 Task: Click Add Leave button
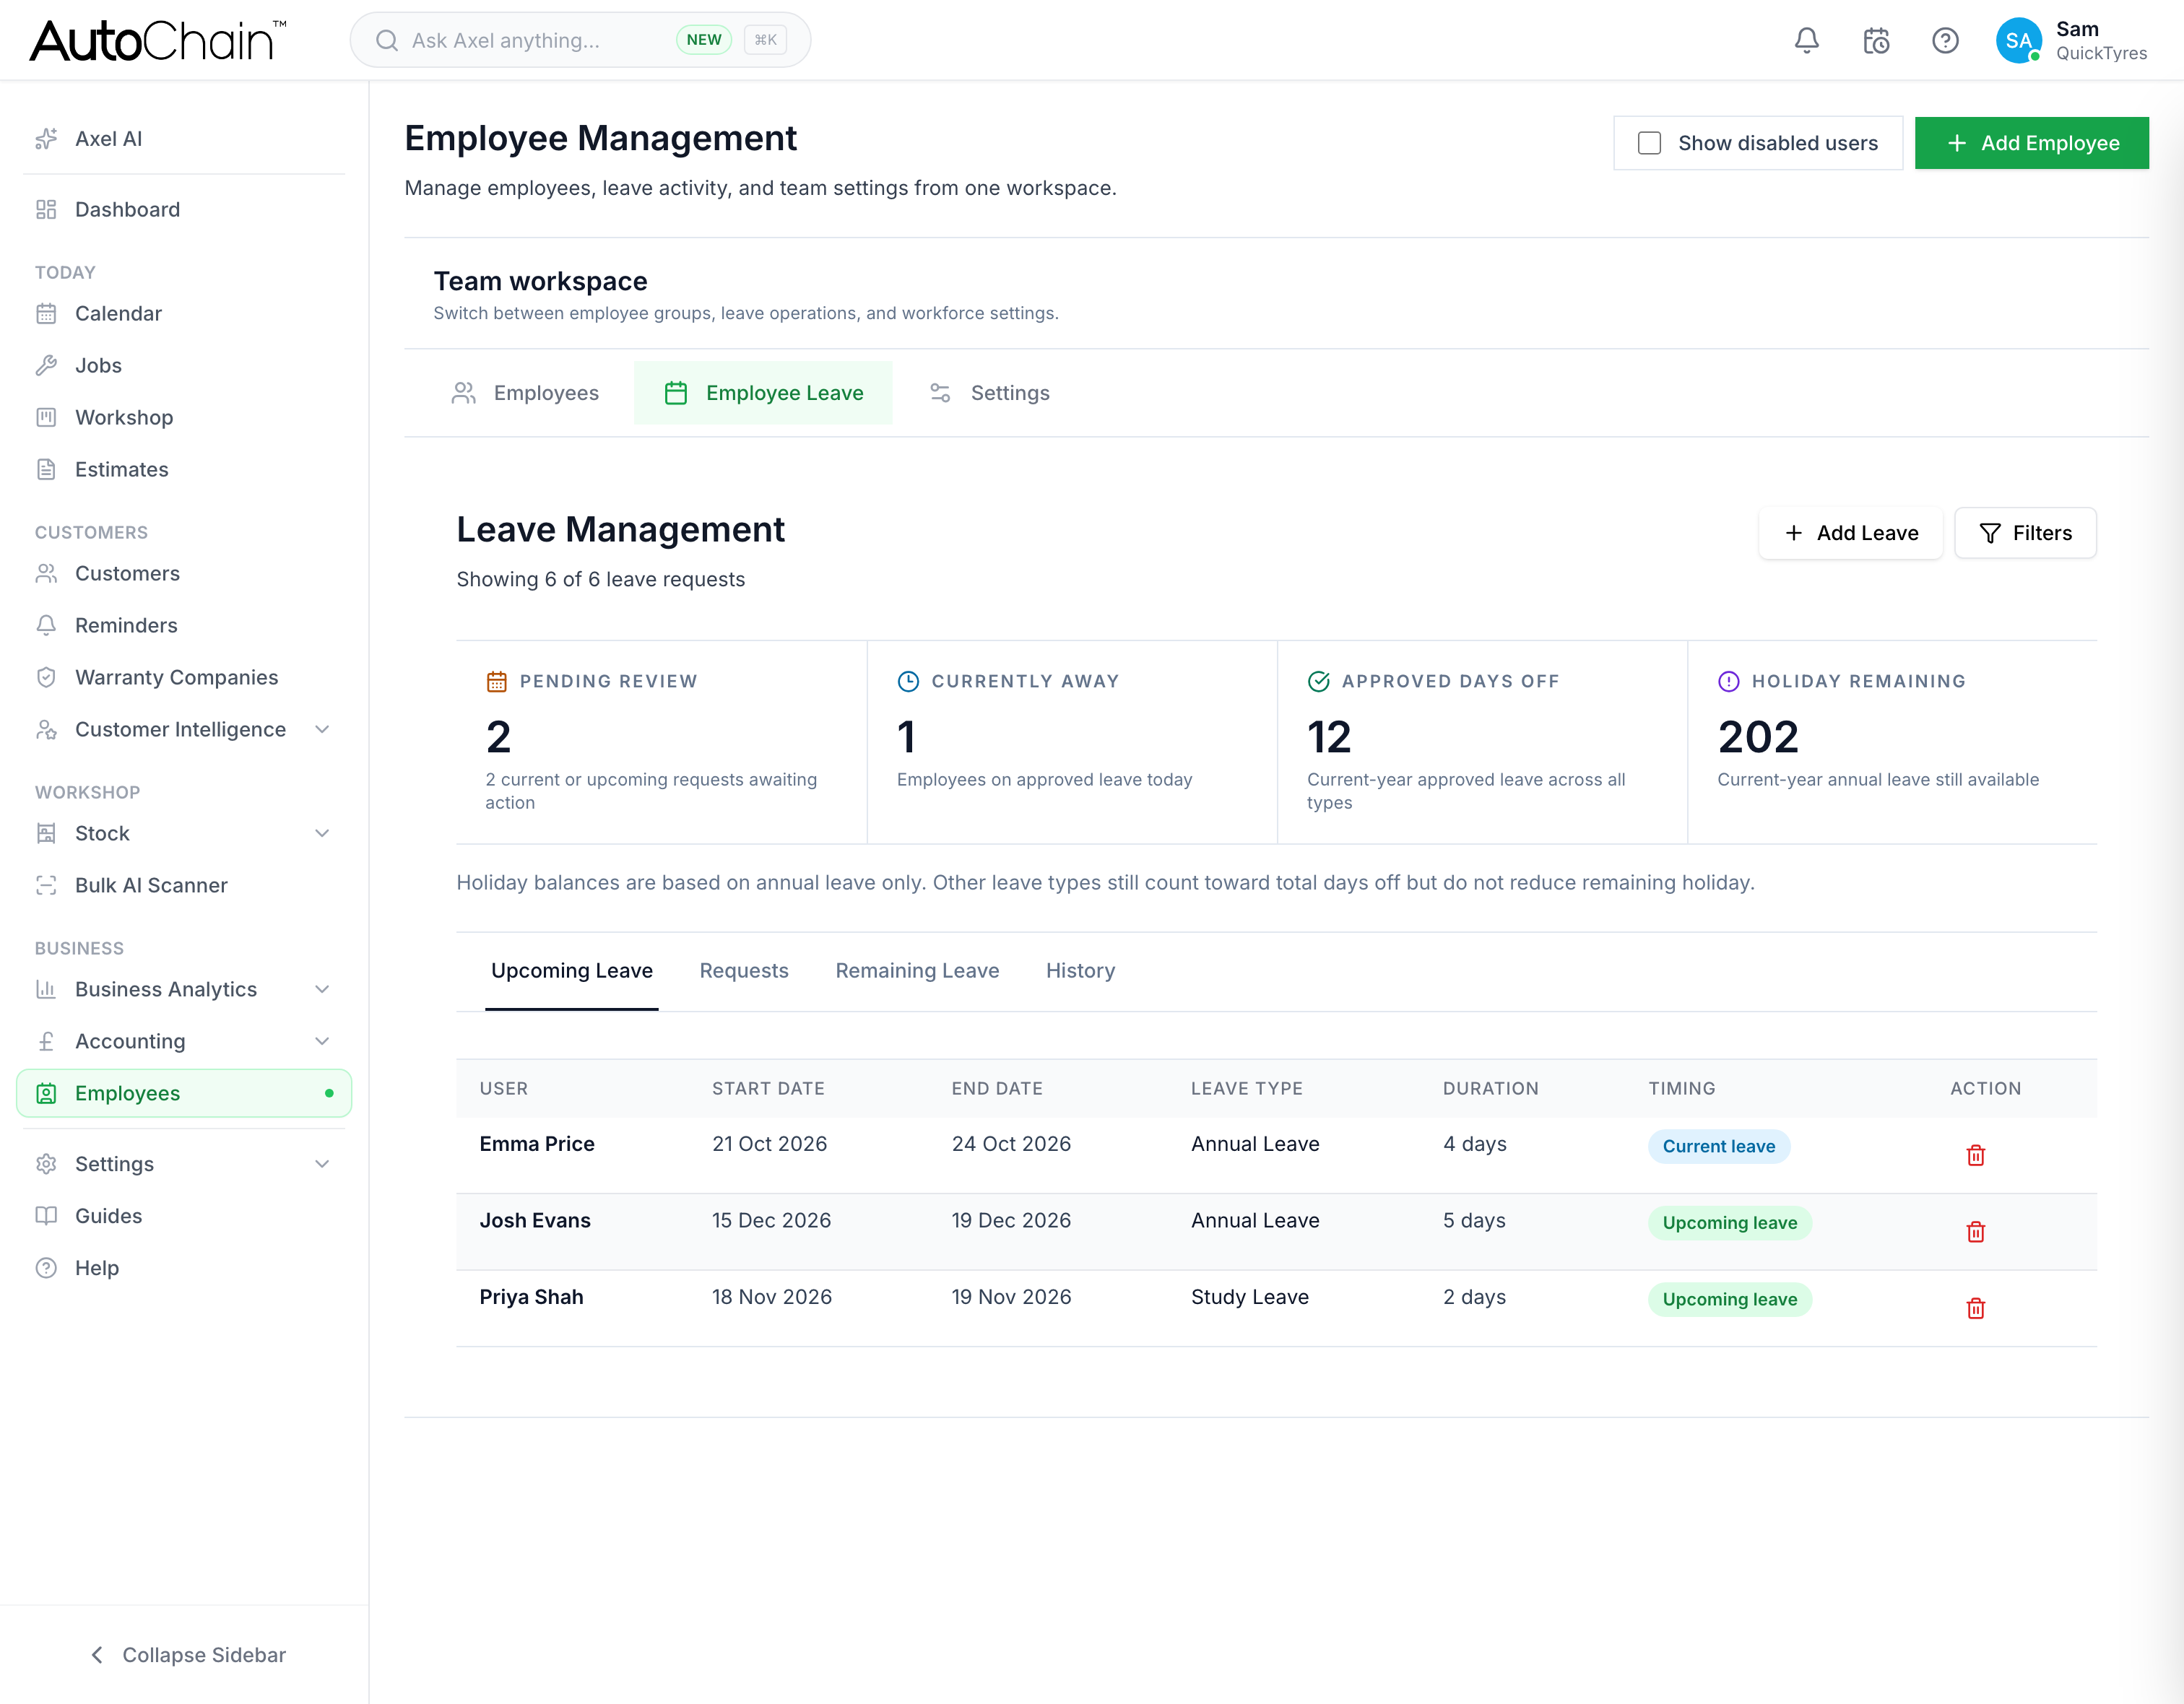click(x=1850, y=533)
